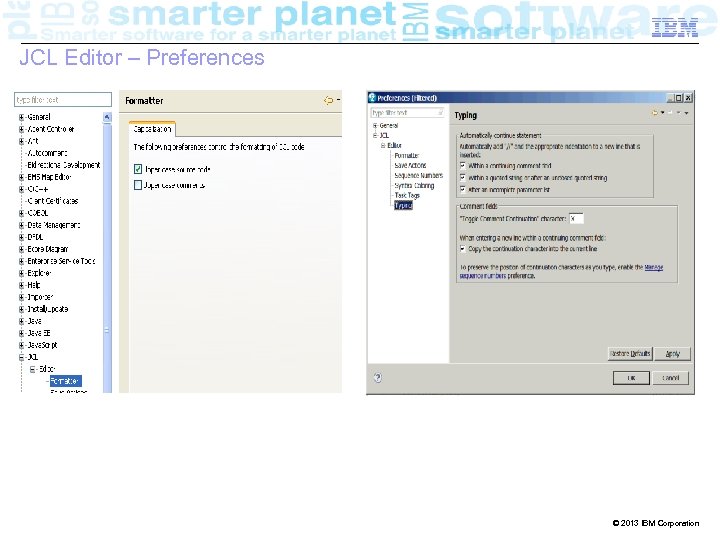Expand the DFDL tree node
This screenshot has width=720, height=540.
pyautogui.click(x=21, y=237)
